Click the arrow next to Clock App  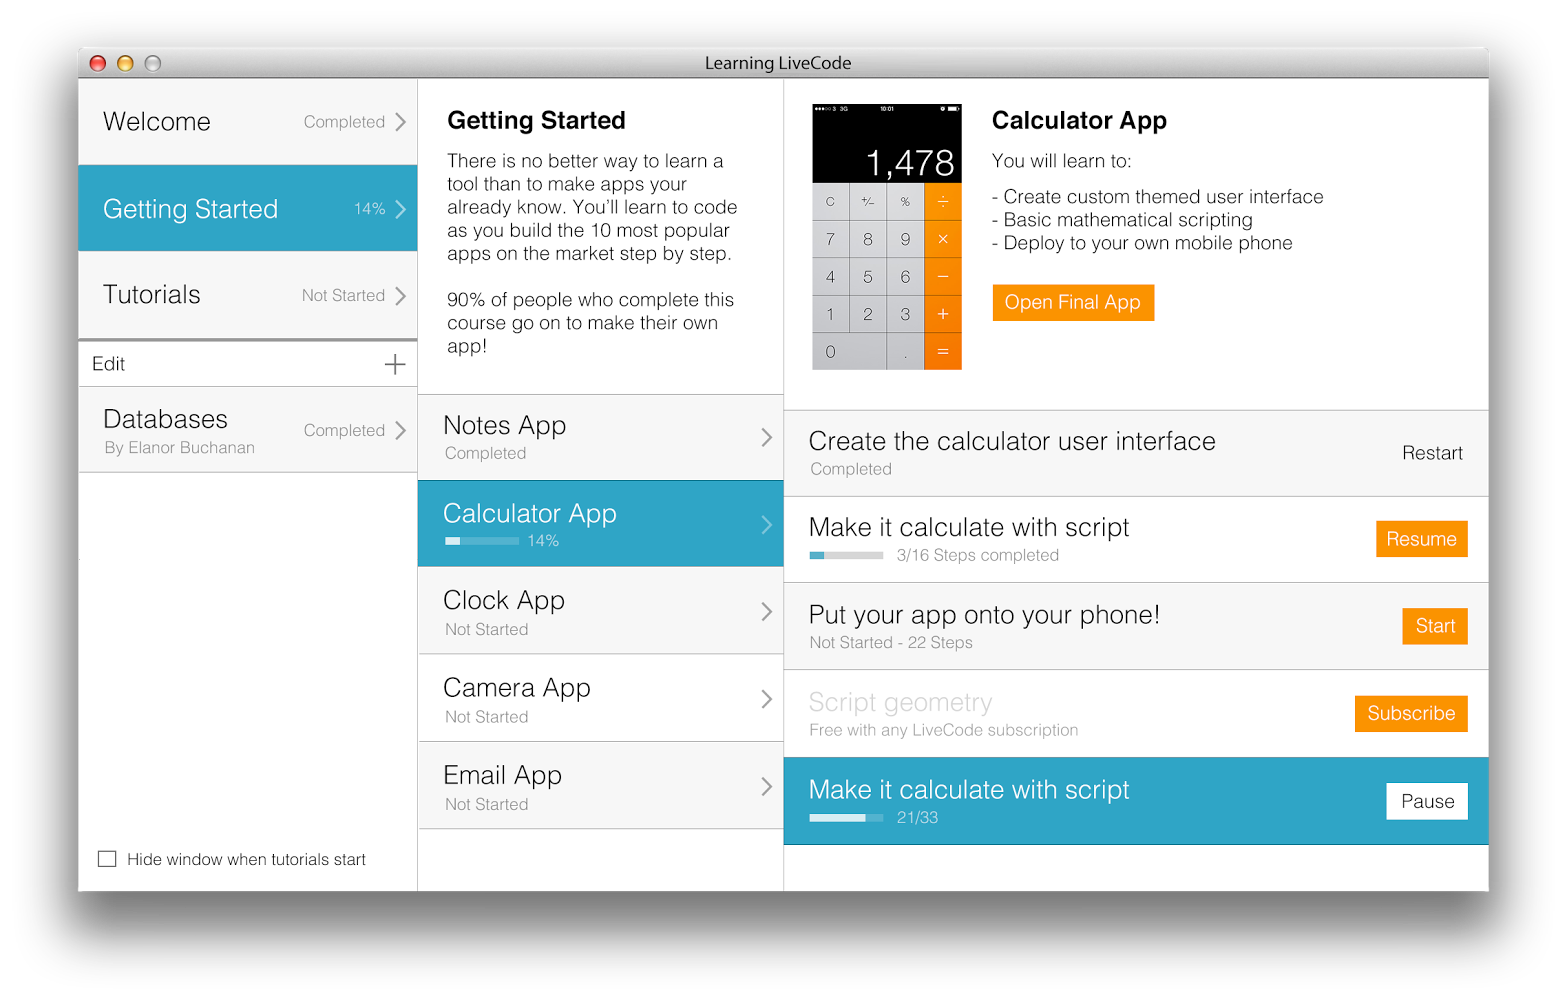[766, 612]
